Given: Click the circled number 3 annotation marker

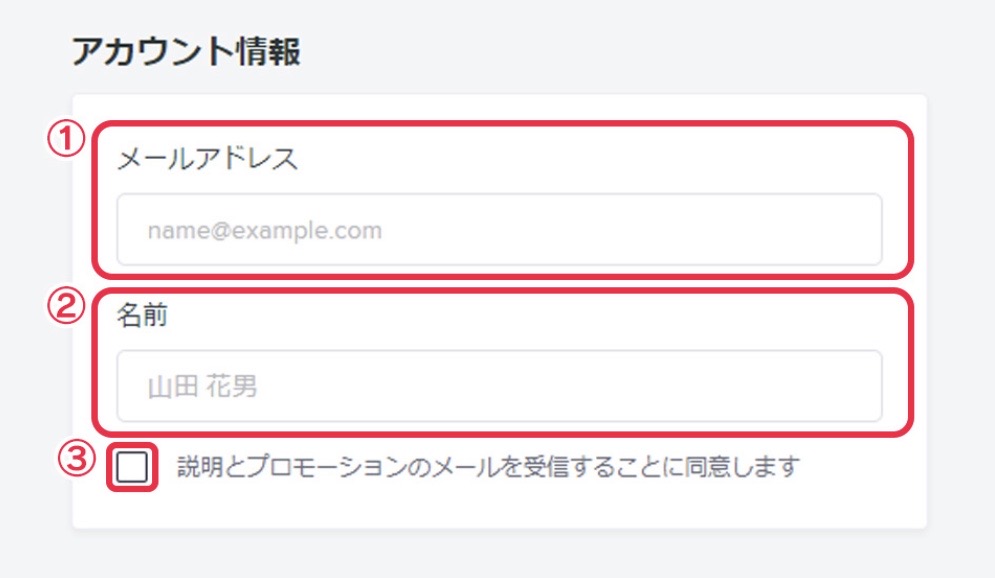Looking at the screenshot, I should [77, 459].
